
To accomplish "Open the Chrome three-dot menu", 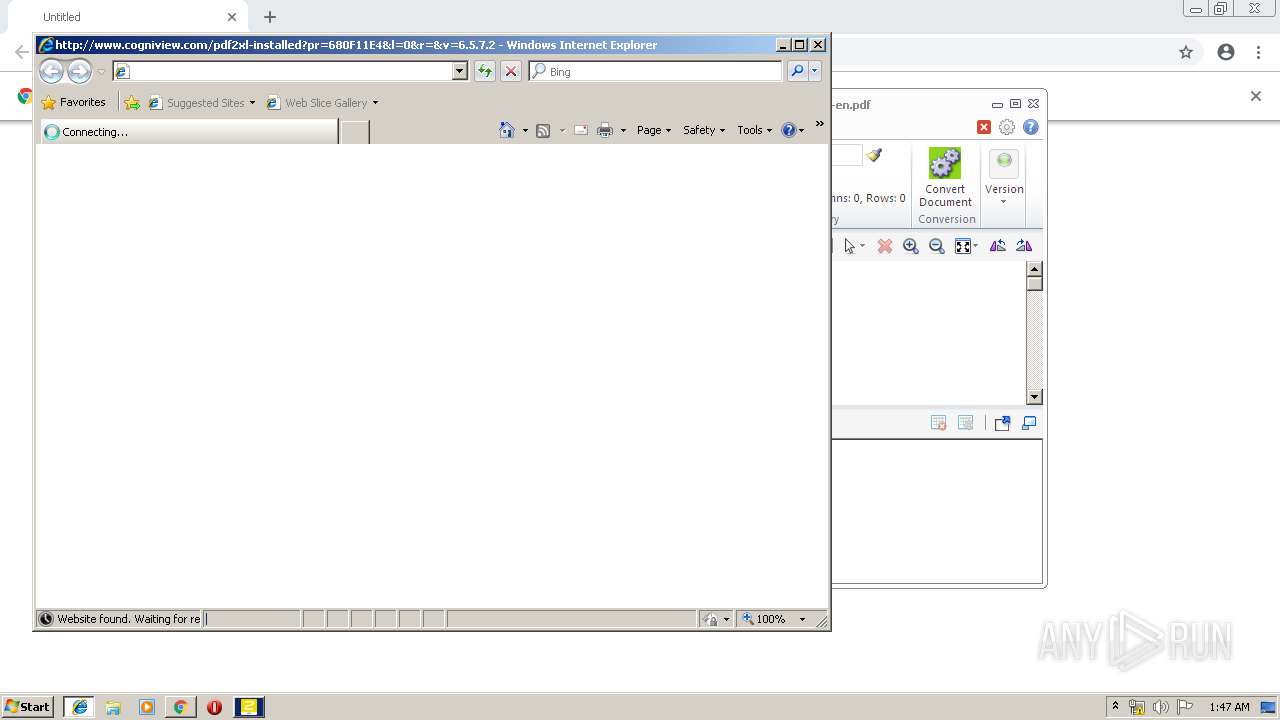I will [x=1259, y=52].
